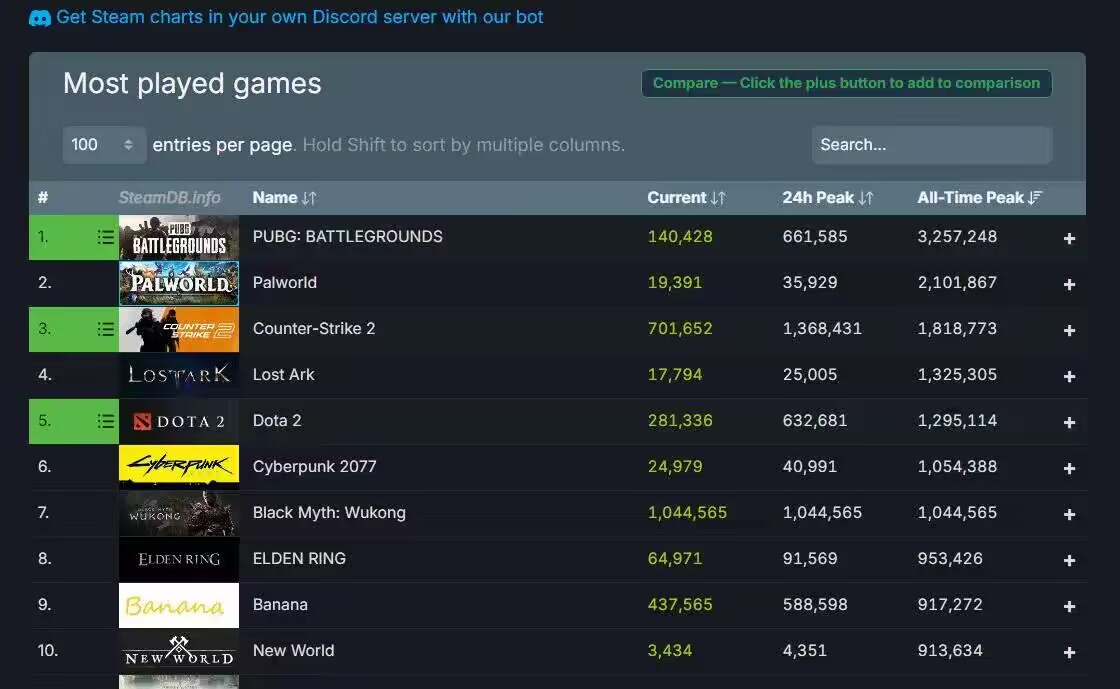
Task: Open the Discord bot Steam charts link
Action: tap(299, 17)
